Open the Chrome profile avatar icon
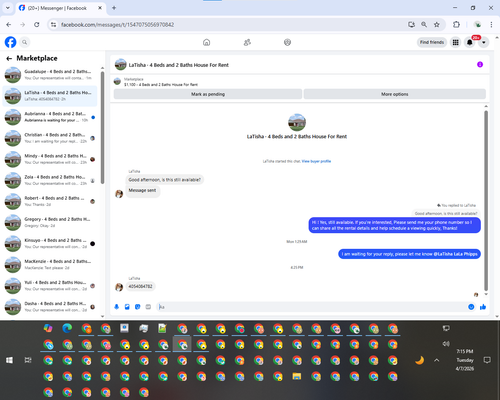500x400 pixels. click(478, 24)
